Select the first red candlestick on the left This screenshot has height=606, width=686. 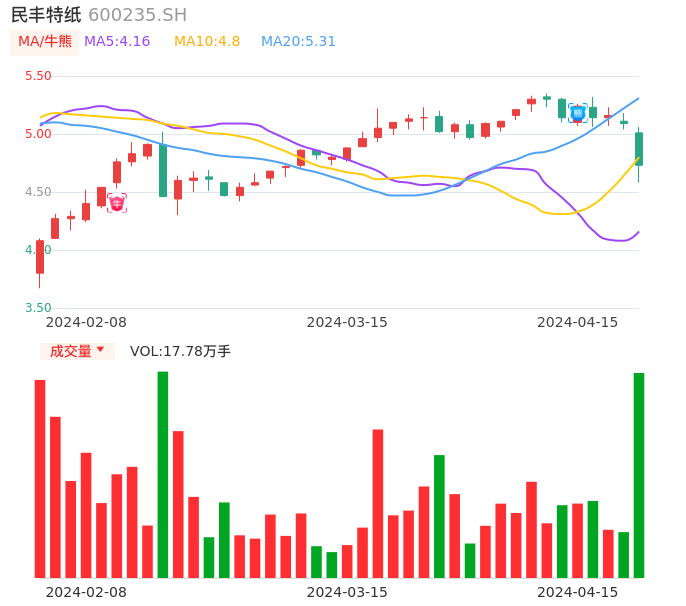coord(40,256)
